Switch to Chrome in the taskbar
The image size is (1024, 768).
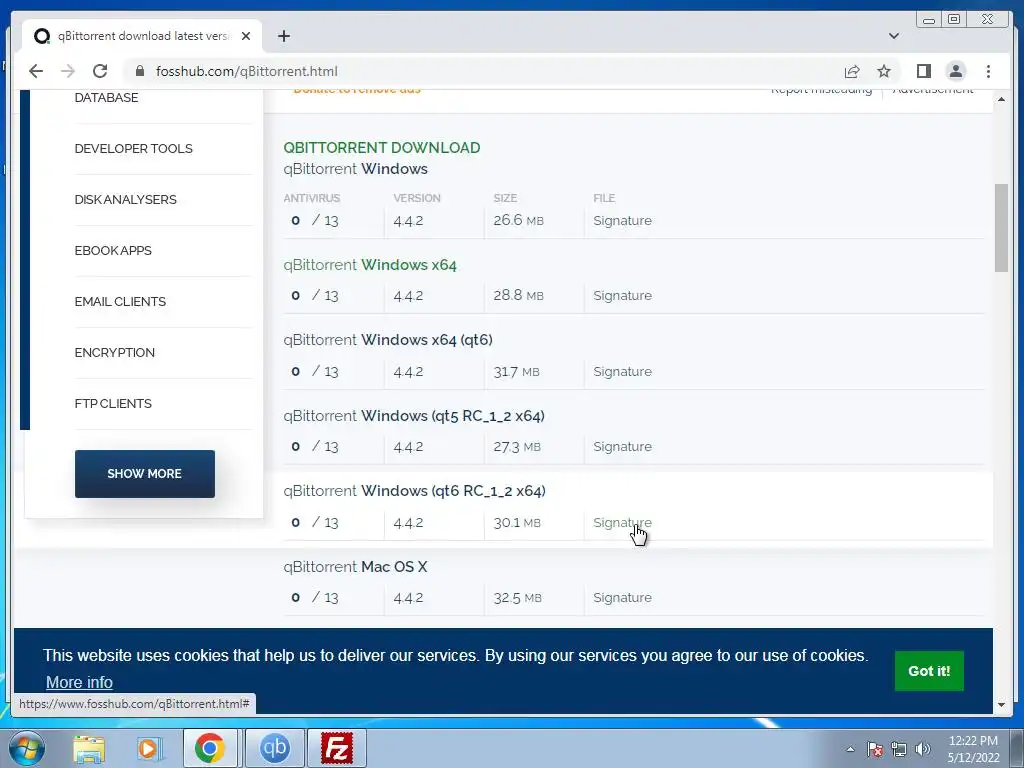(209, 748)
